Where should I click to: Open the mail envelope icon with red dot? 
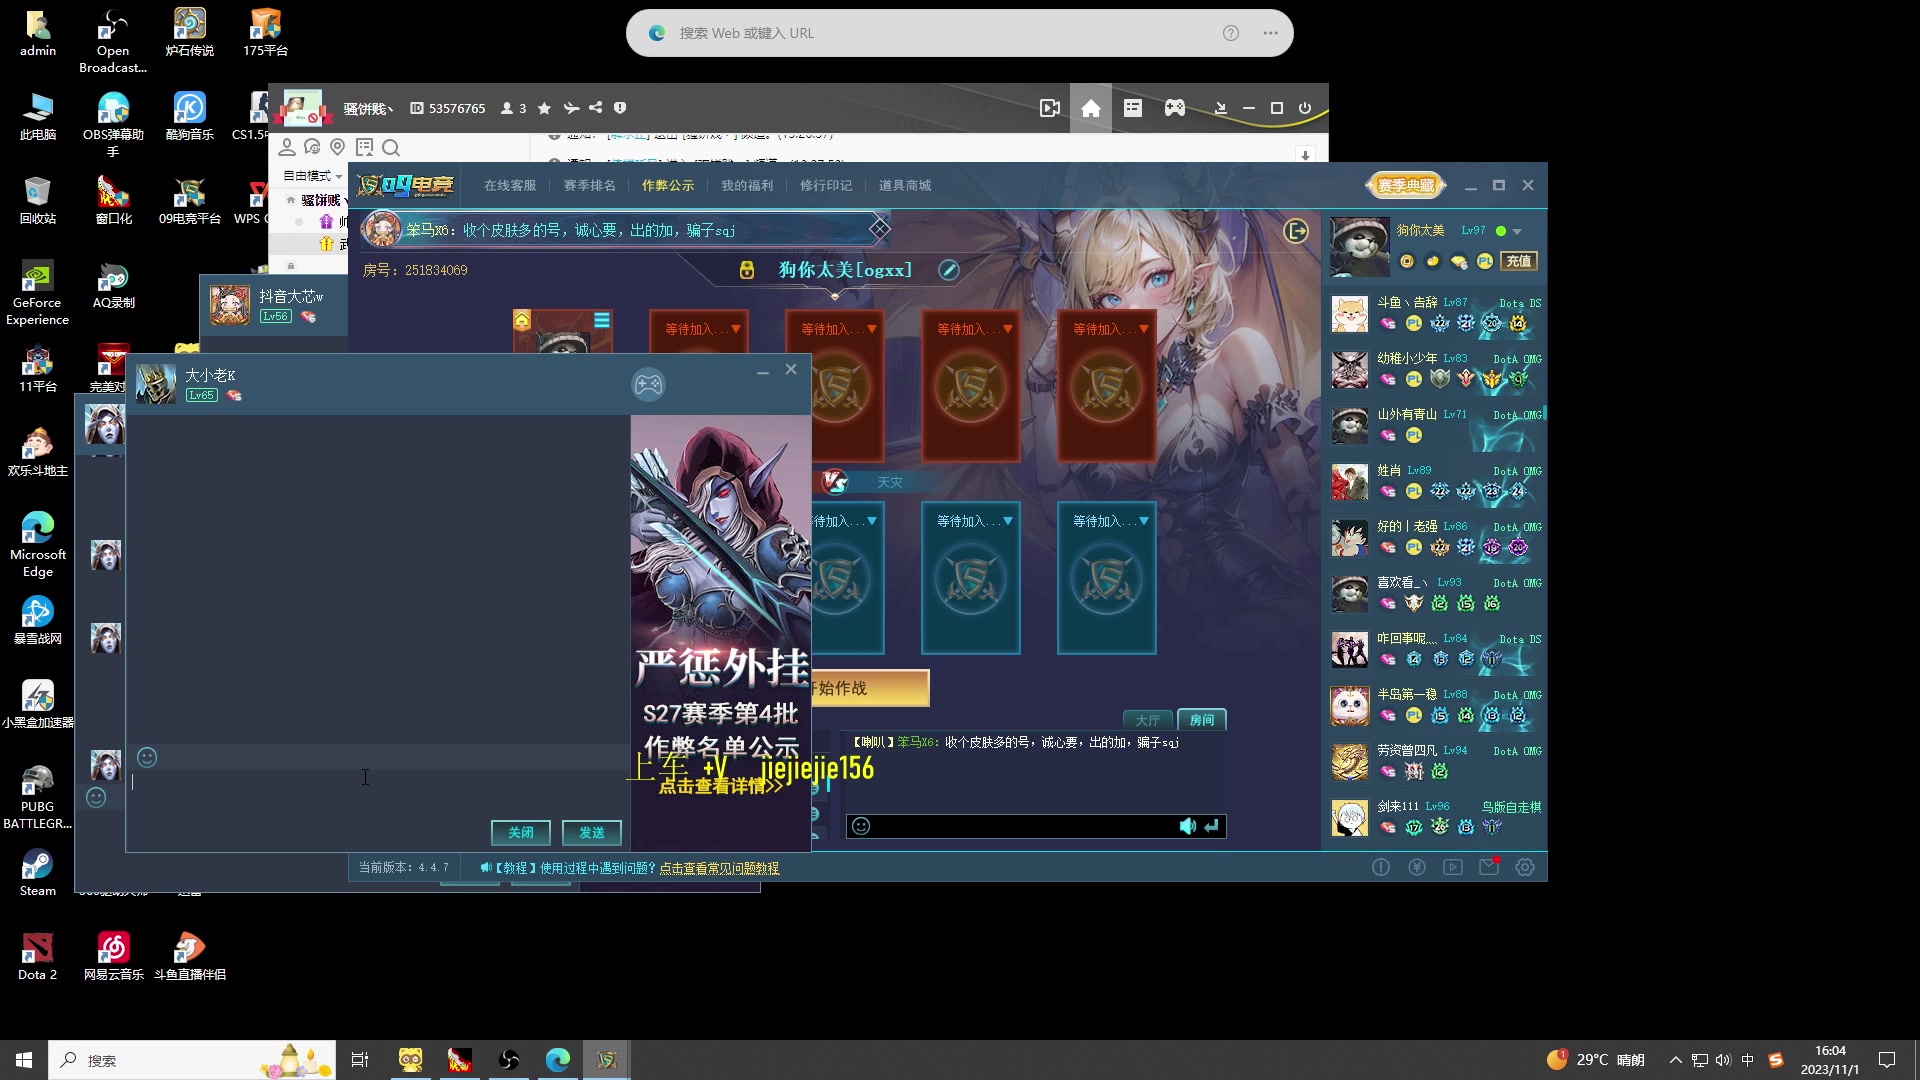pyautogui.click(x=1489, y=867)
